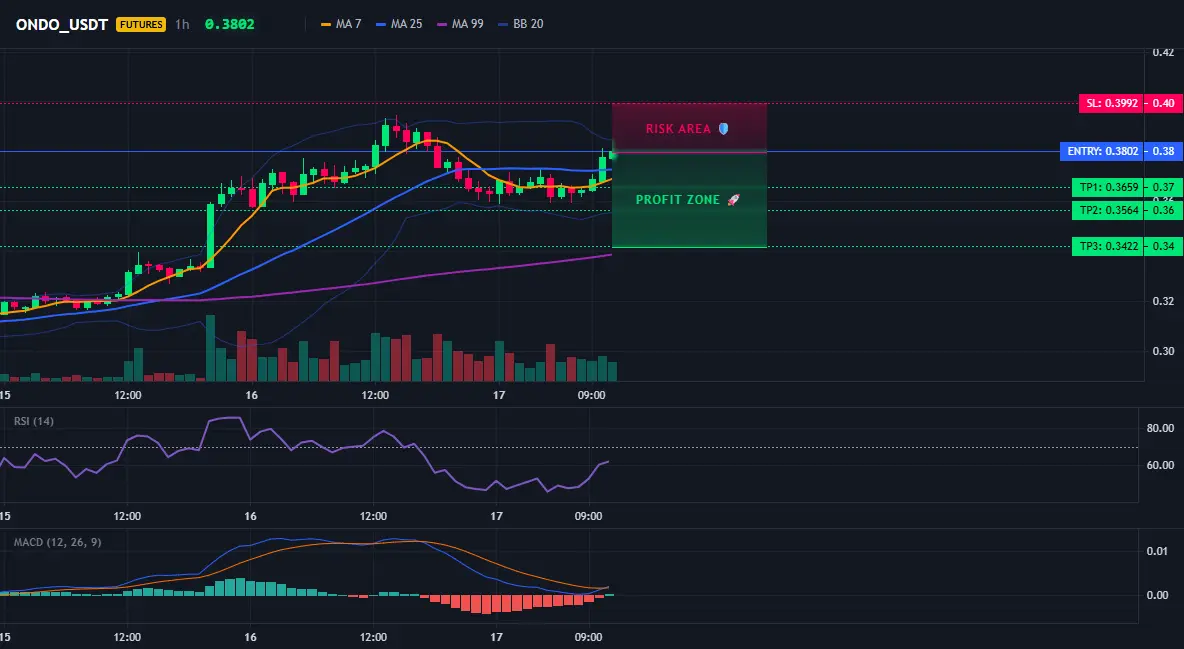Toggle the BB 20 legend entry
The height and width of the screenshot is (649, 1184).
point(521,24)
